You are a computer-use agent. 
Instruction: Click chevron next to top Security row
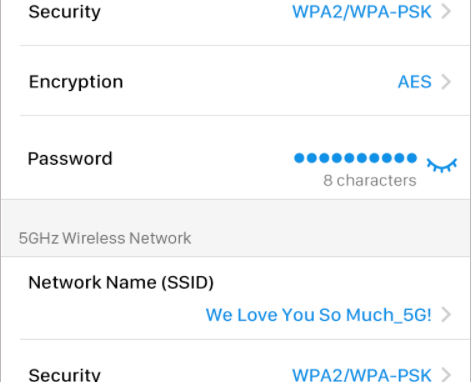(x=446, y=11)
